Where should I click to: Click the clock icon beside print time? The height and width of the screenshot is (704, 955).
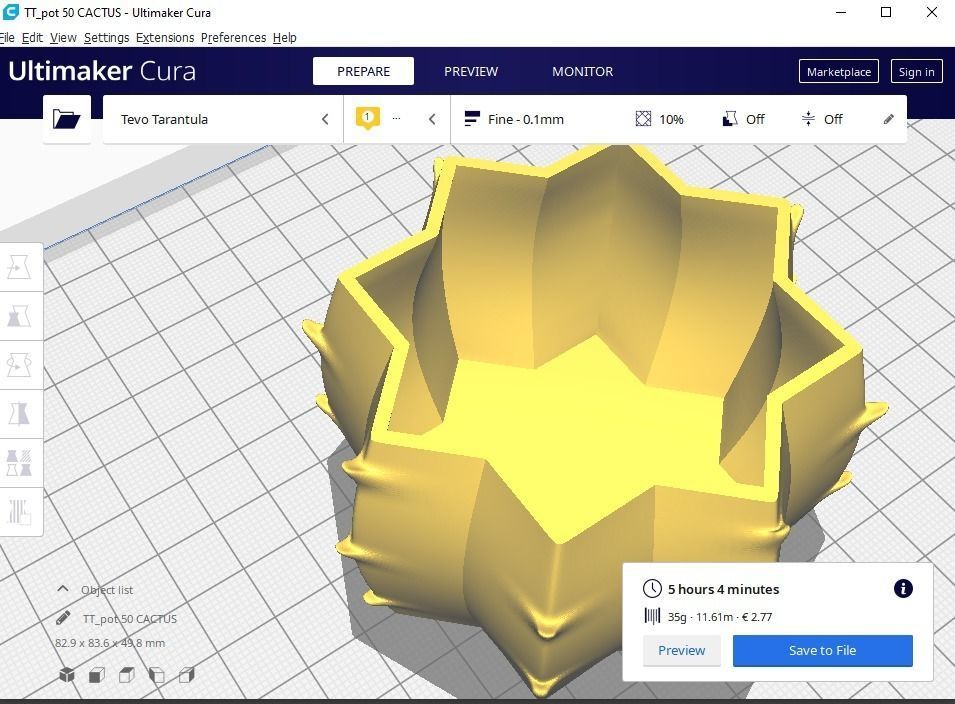coord(652,589)
